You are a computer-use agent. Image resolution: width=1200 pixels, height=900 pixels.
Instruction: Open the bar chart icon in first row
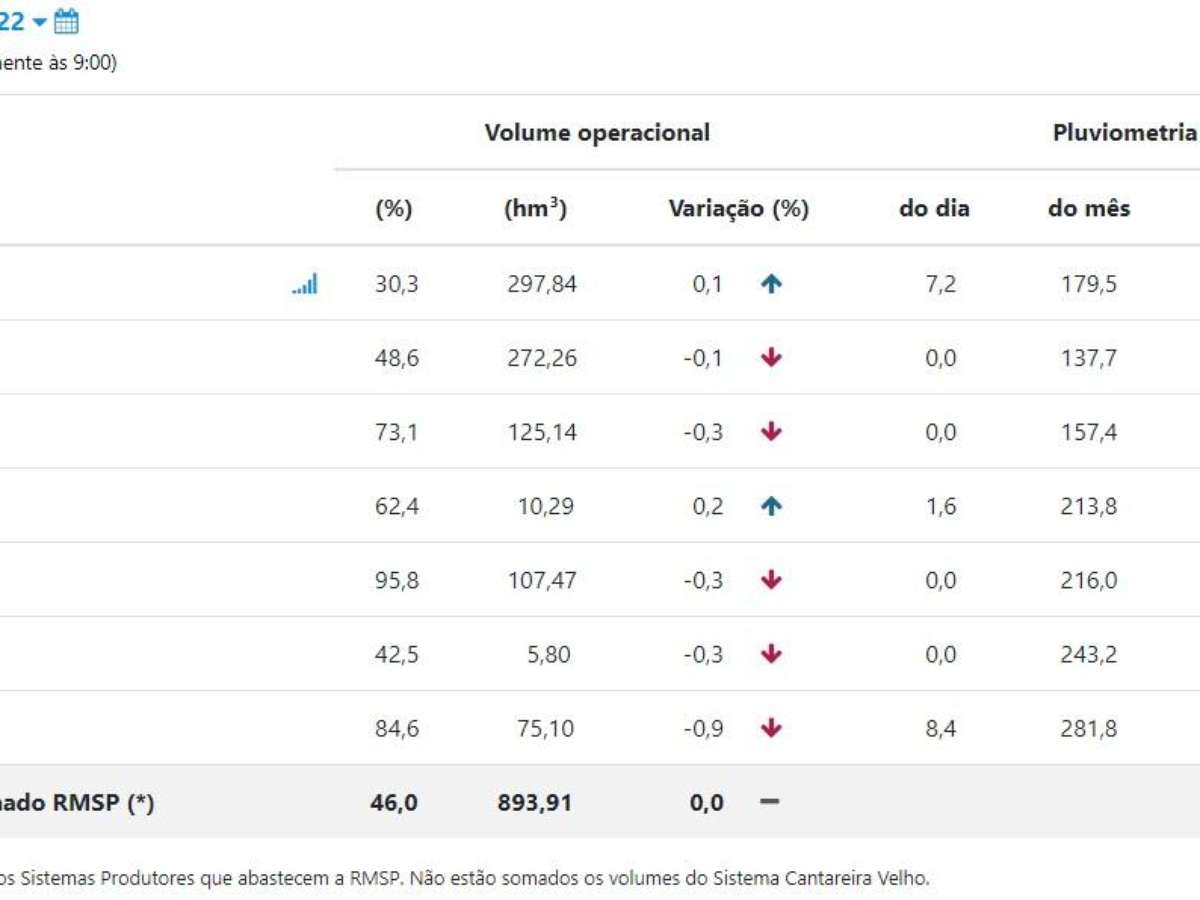[x=305, y=285]
